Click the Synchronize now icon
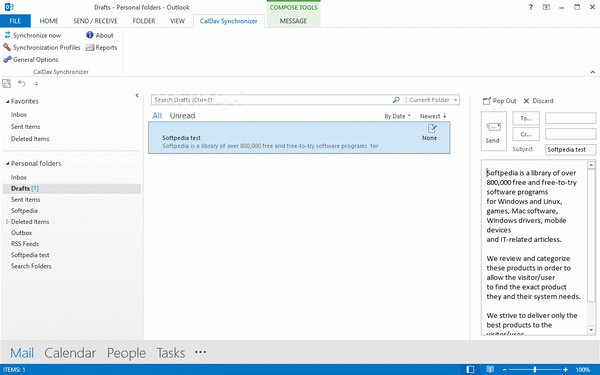This screenshot has height=375, width=600. [7, 35]
